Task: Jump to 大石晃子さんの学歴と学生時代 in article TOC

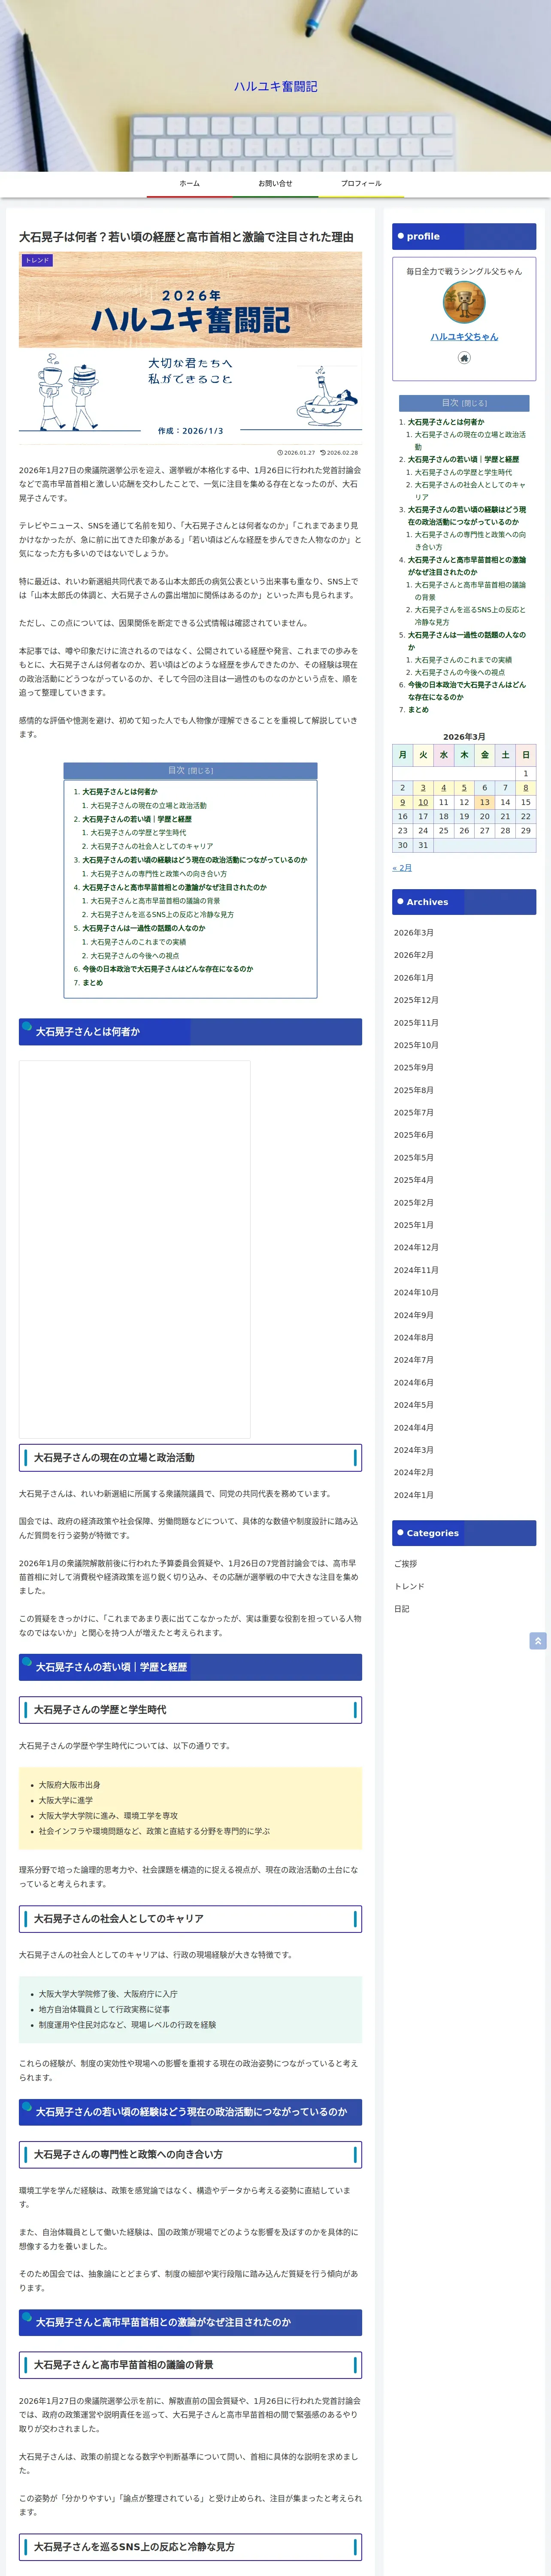Action: [x=138, y=833]
